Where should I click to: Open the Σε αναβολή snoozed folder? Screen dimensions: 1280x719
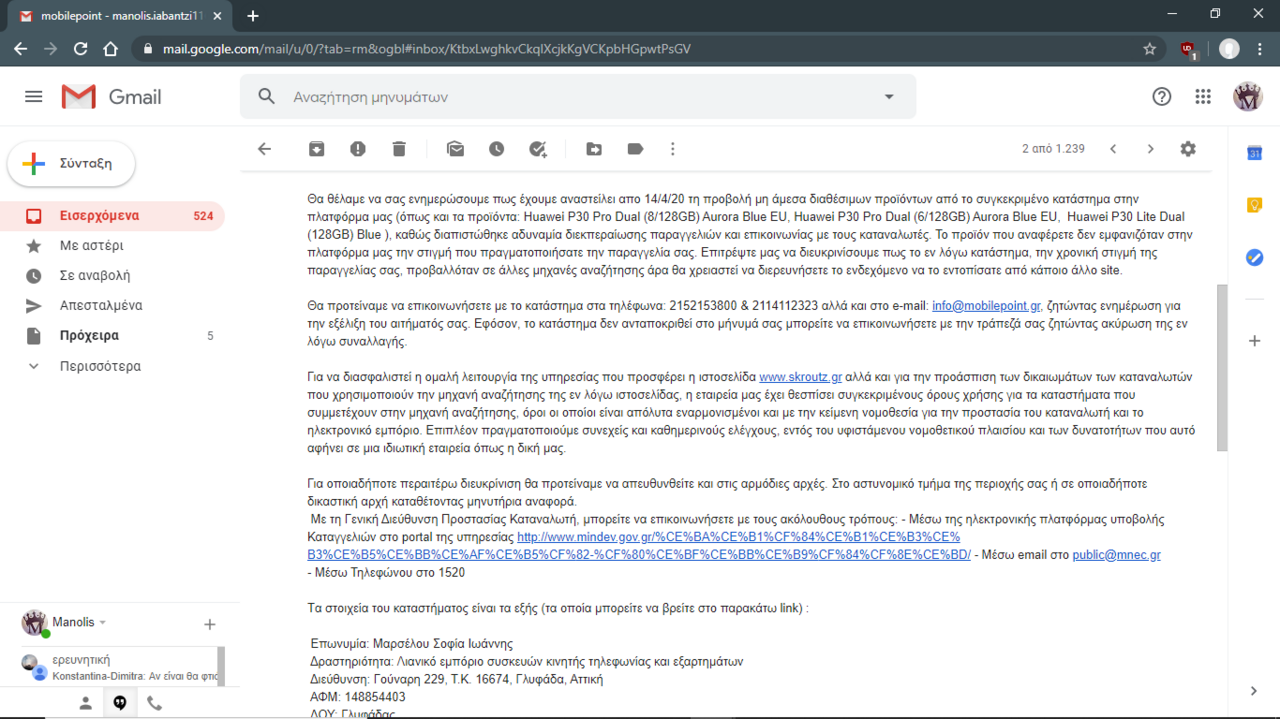(112, 276)
